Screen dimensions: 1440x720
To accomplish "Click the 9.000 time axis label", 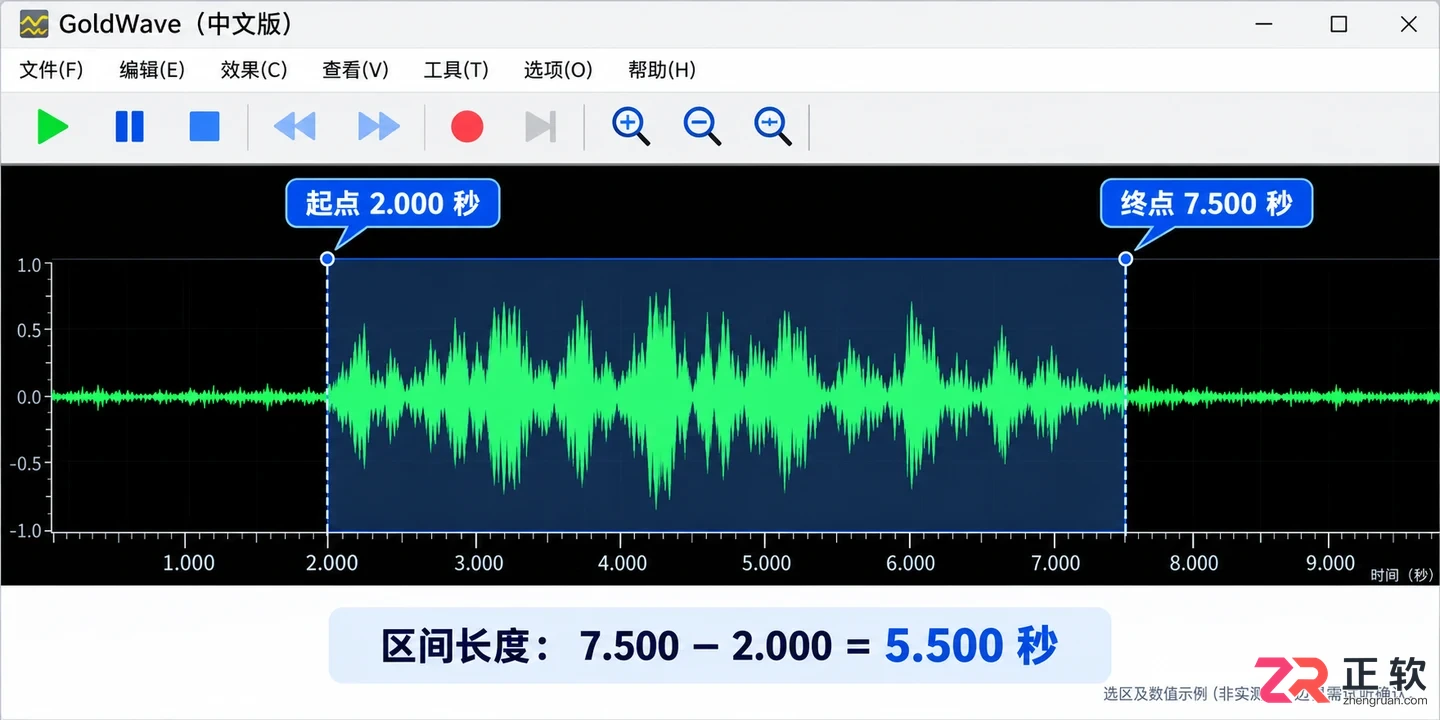I will pyautogui.click(x=1331, y=563).
